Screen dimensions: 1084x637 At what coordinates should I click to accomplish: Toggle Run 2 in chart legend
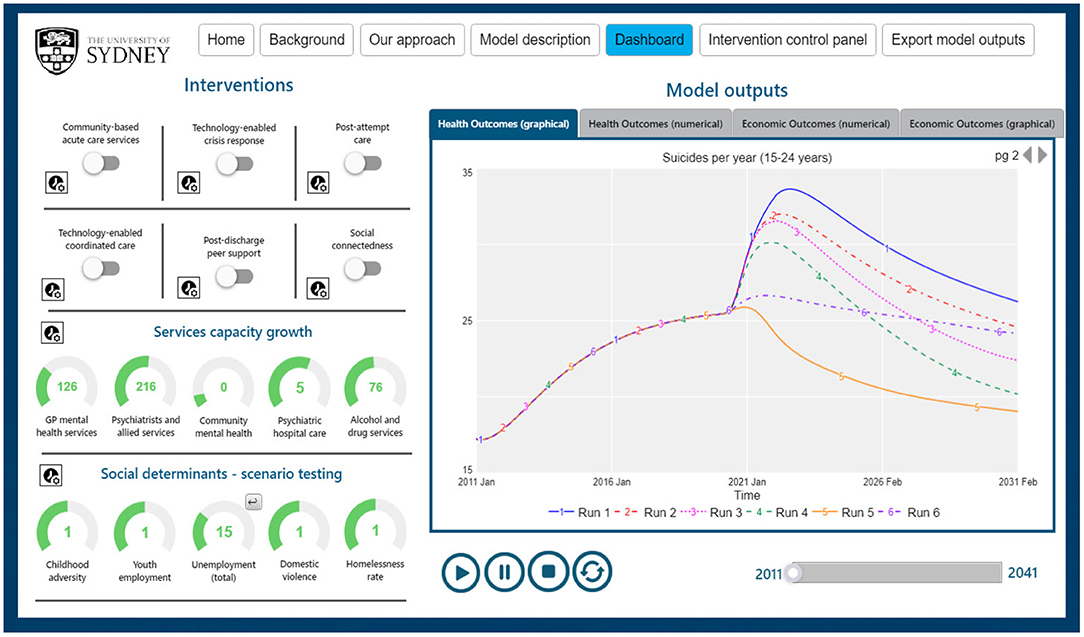[x=645, y=513]
